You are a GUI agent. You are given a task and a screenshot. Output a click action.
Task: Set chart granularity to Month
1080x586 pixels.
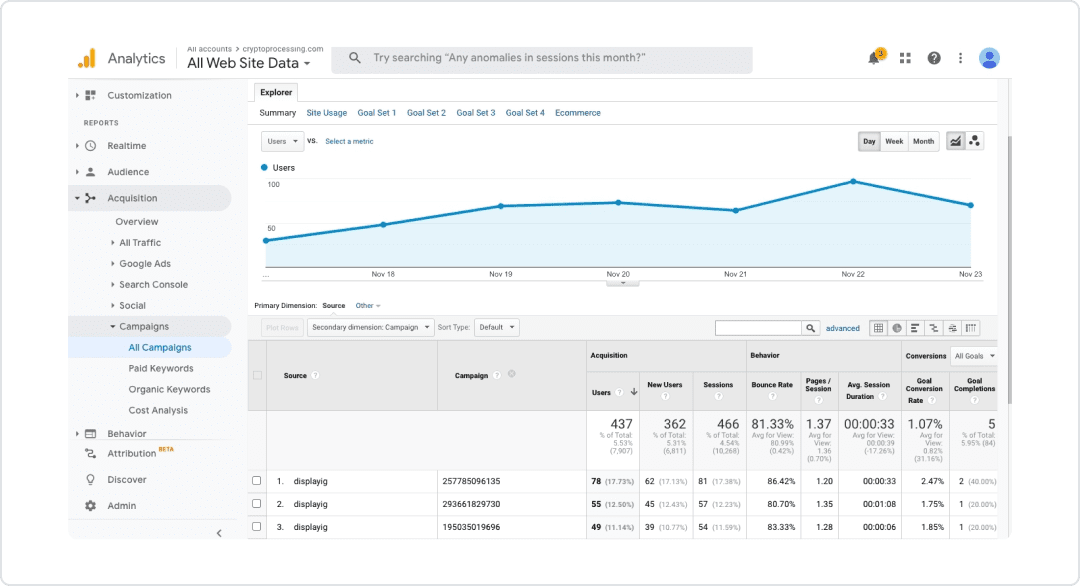tap(924, 141)
